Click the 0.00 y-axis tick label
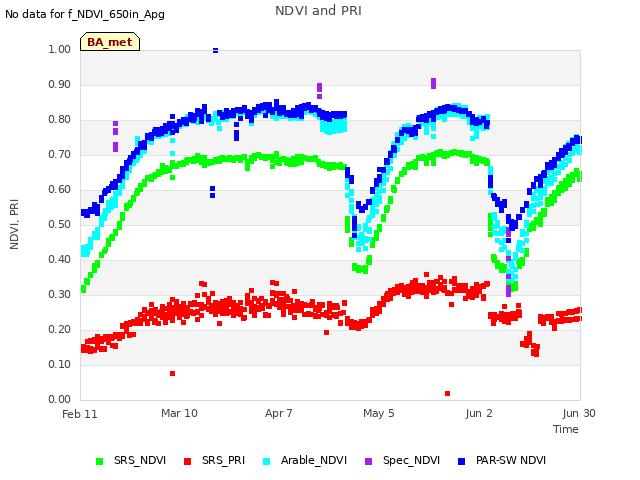This screenshot has height=480, width=640. click(x=60, y=399)
